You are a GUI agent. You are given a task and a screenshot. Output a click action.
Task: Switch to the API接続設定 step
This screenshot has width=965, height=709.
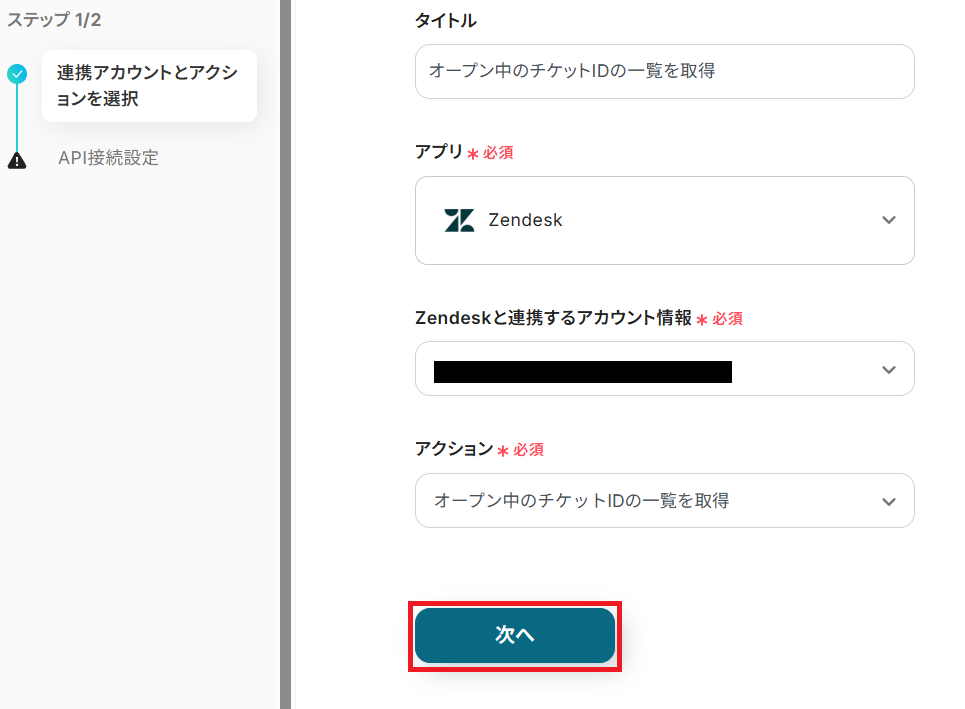point(108,158)
